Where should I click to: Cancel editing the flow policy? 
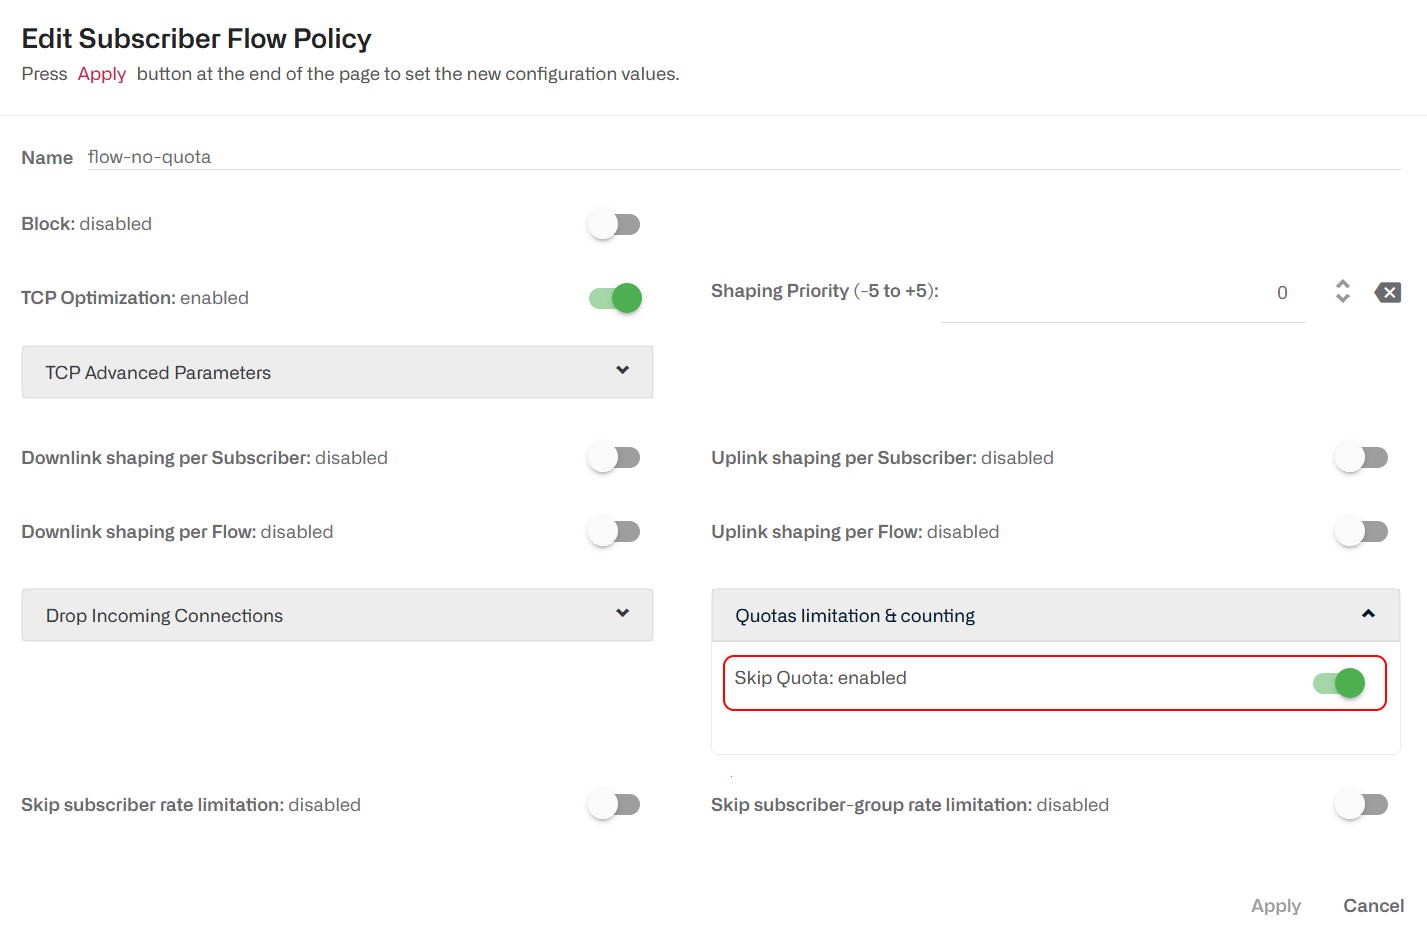point(1373,906)
